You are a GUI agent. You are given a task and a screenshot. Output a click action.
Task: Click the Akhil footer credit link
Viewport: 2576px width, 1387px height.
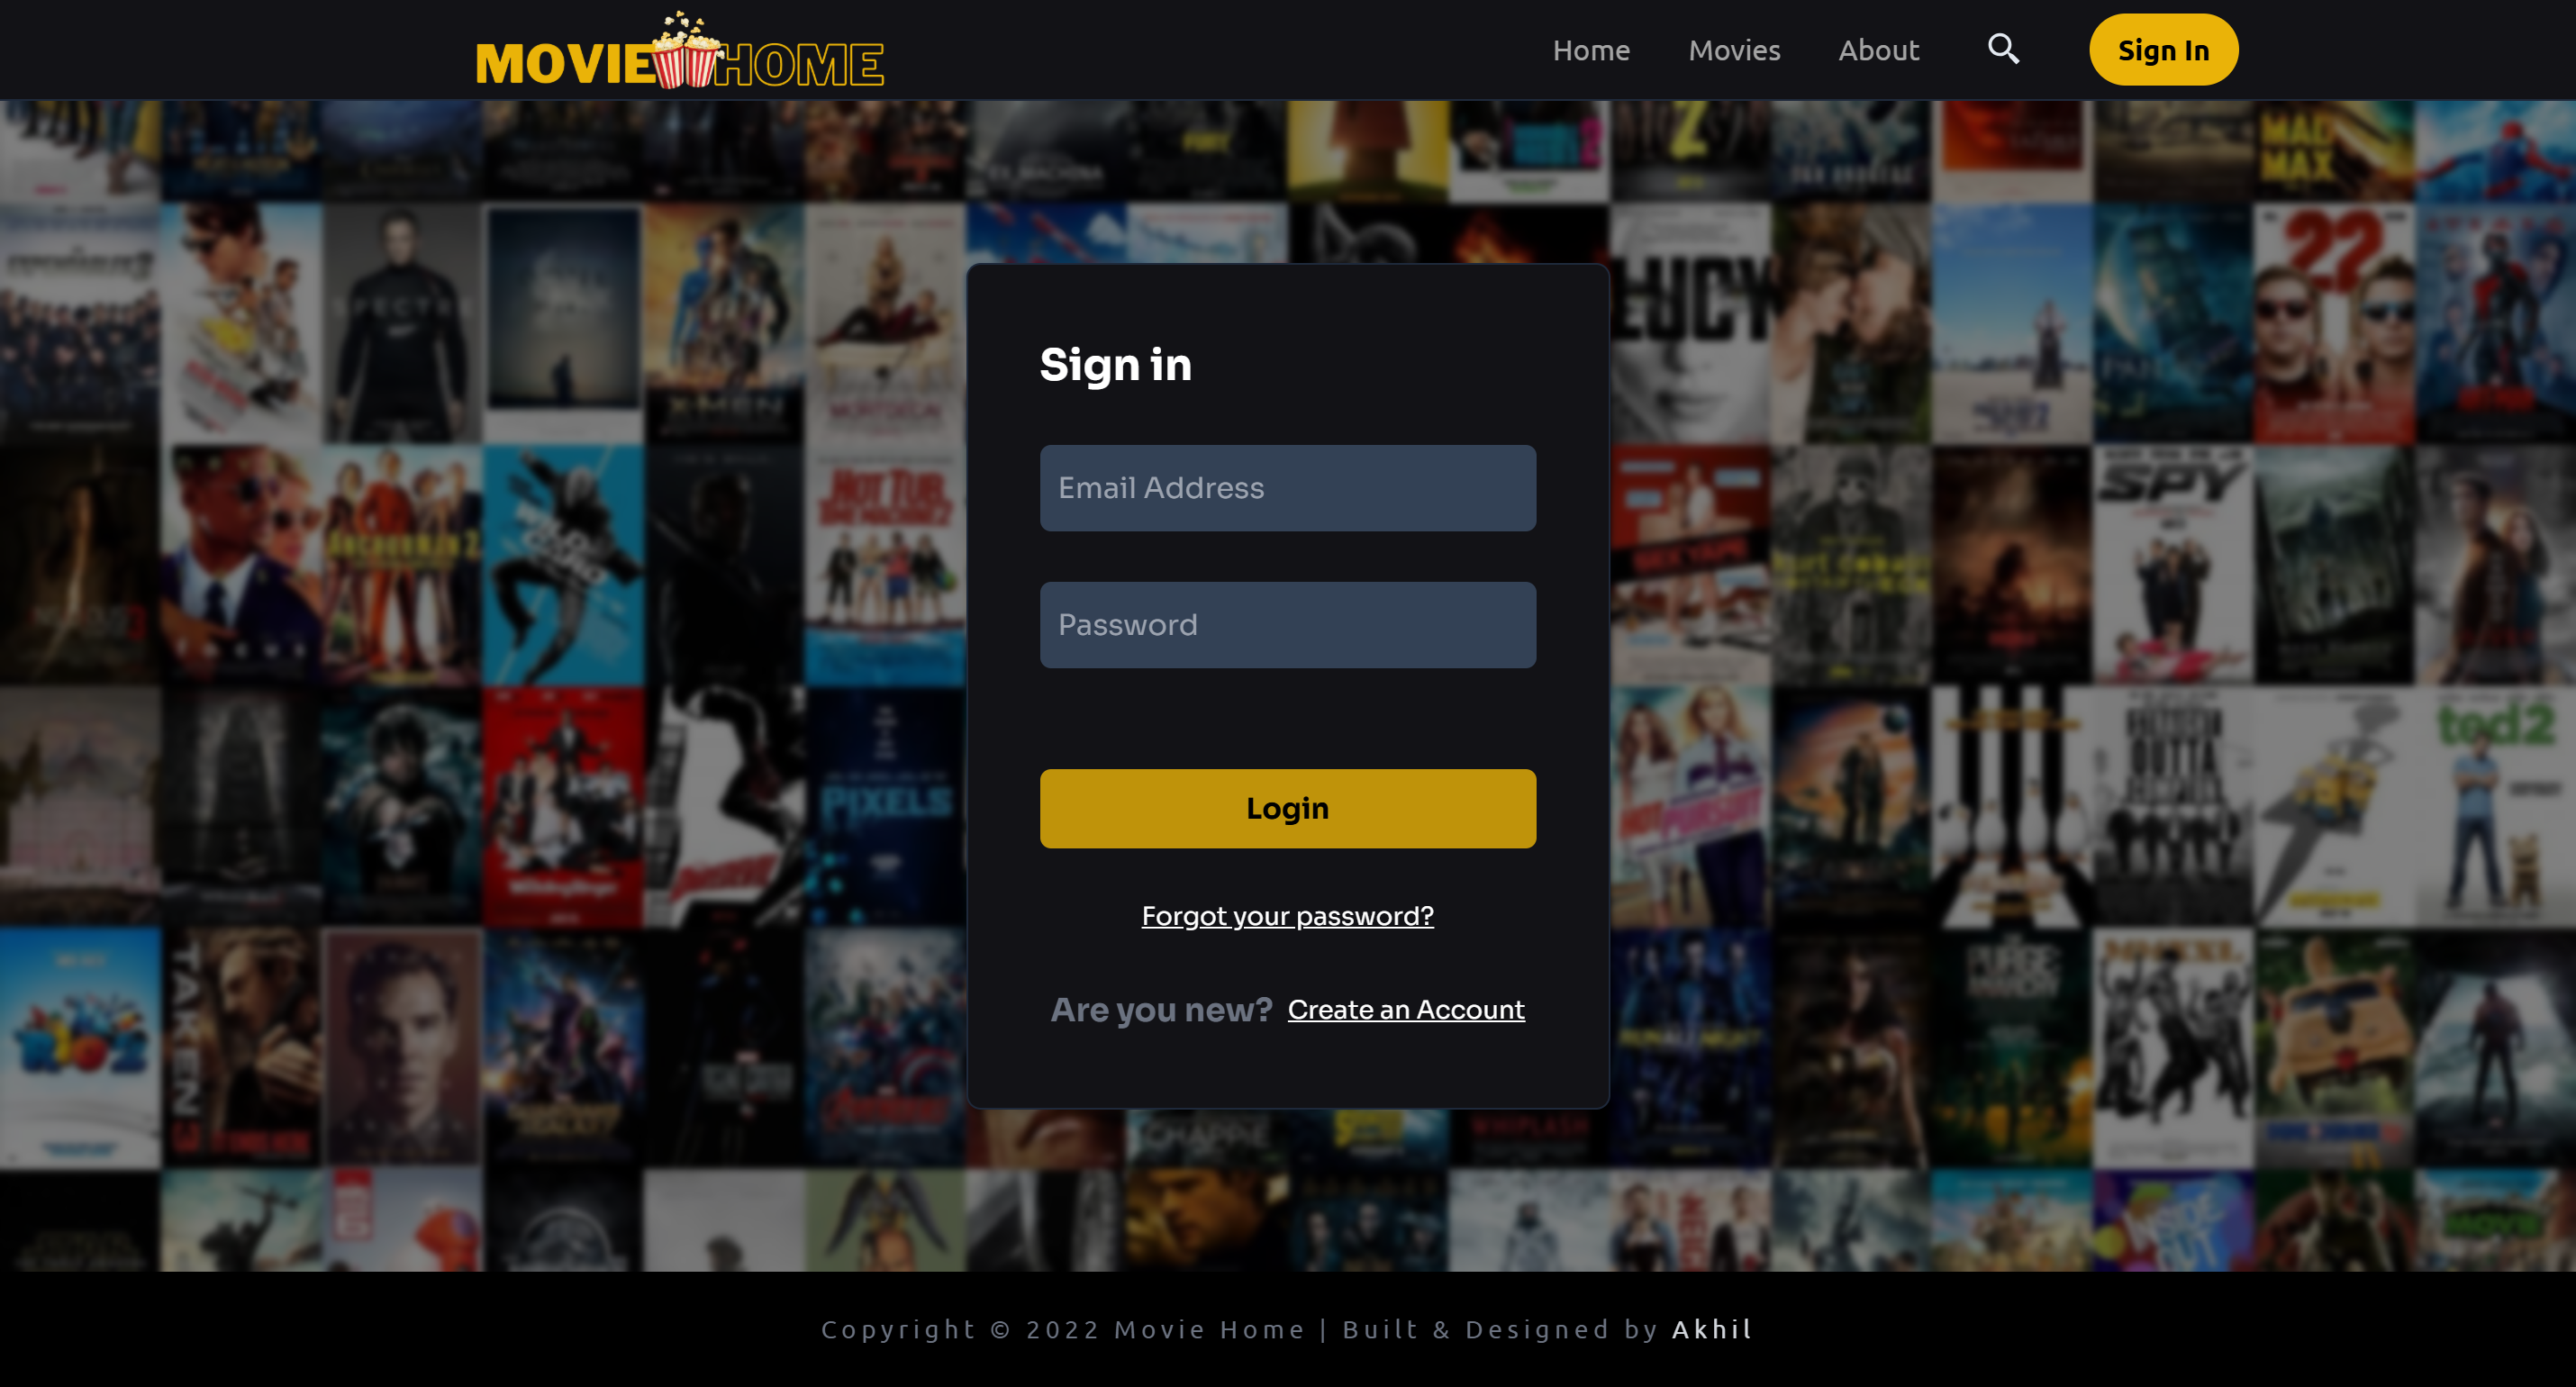[1712, 1329]
